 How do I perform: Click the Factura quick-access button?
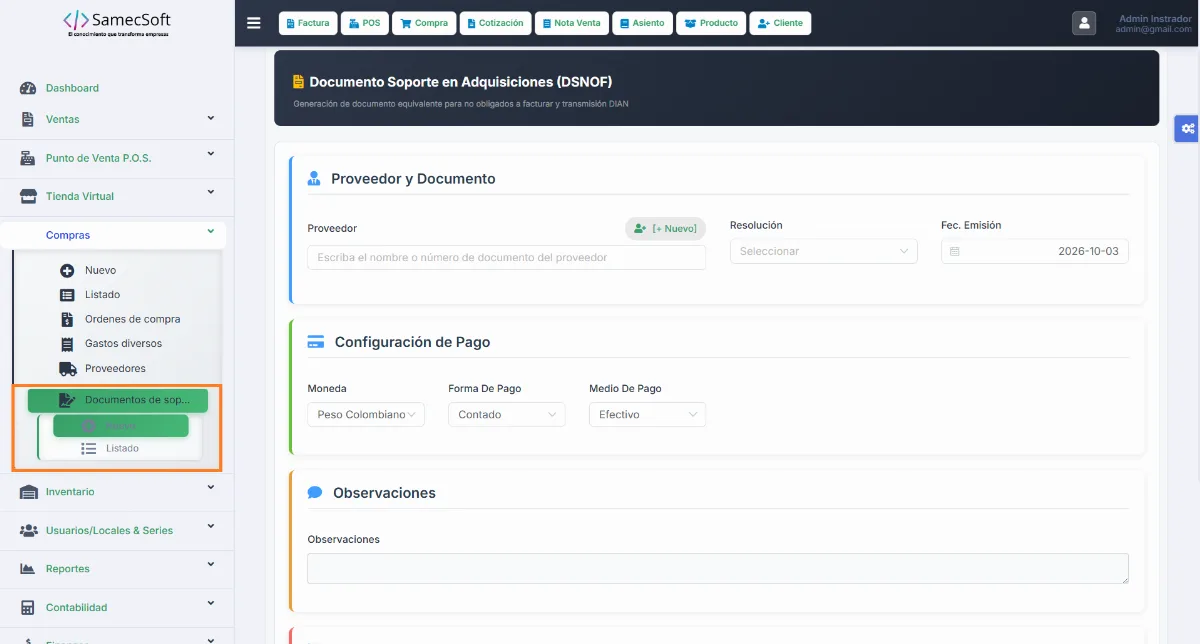[306, 23]
